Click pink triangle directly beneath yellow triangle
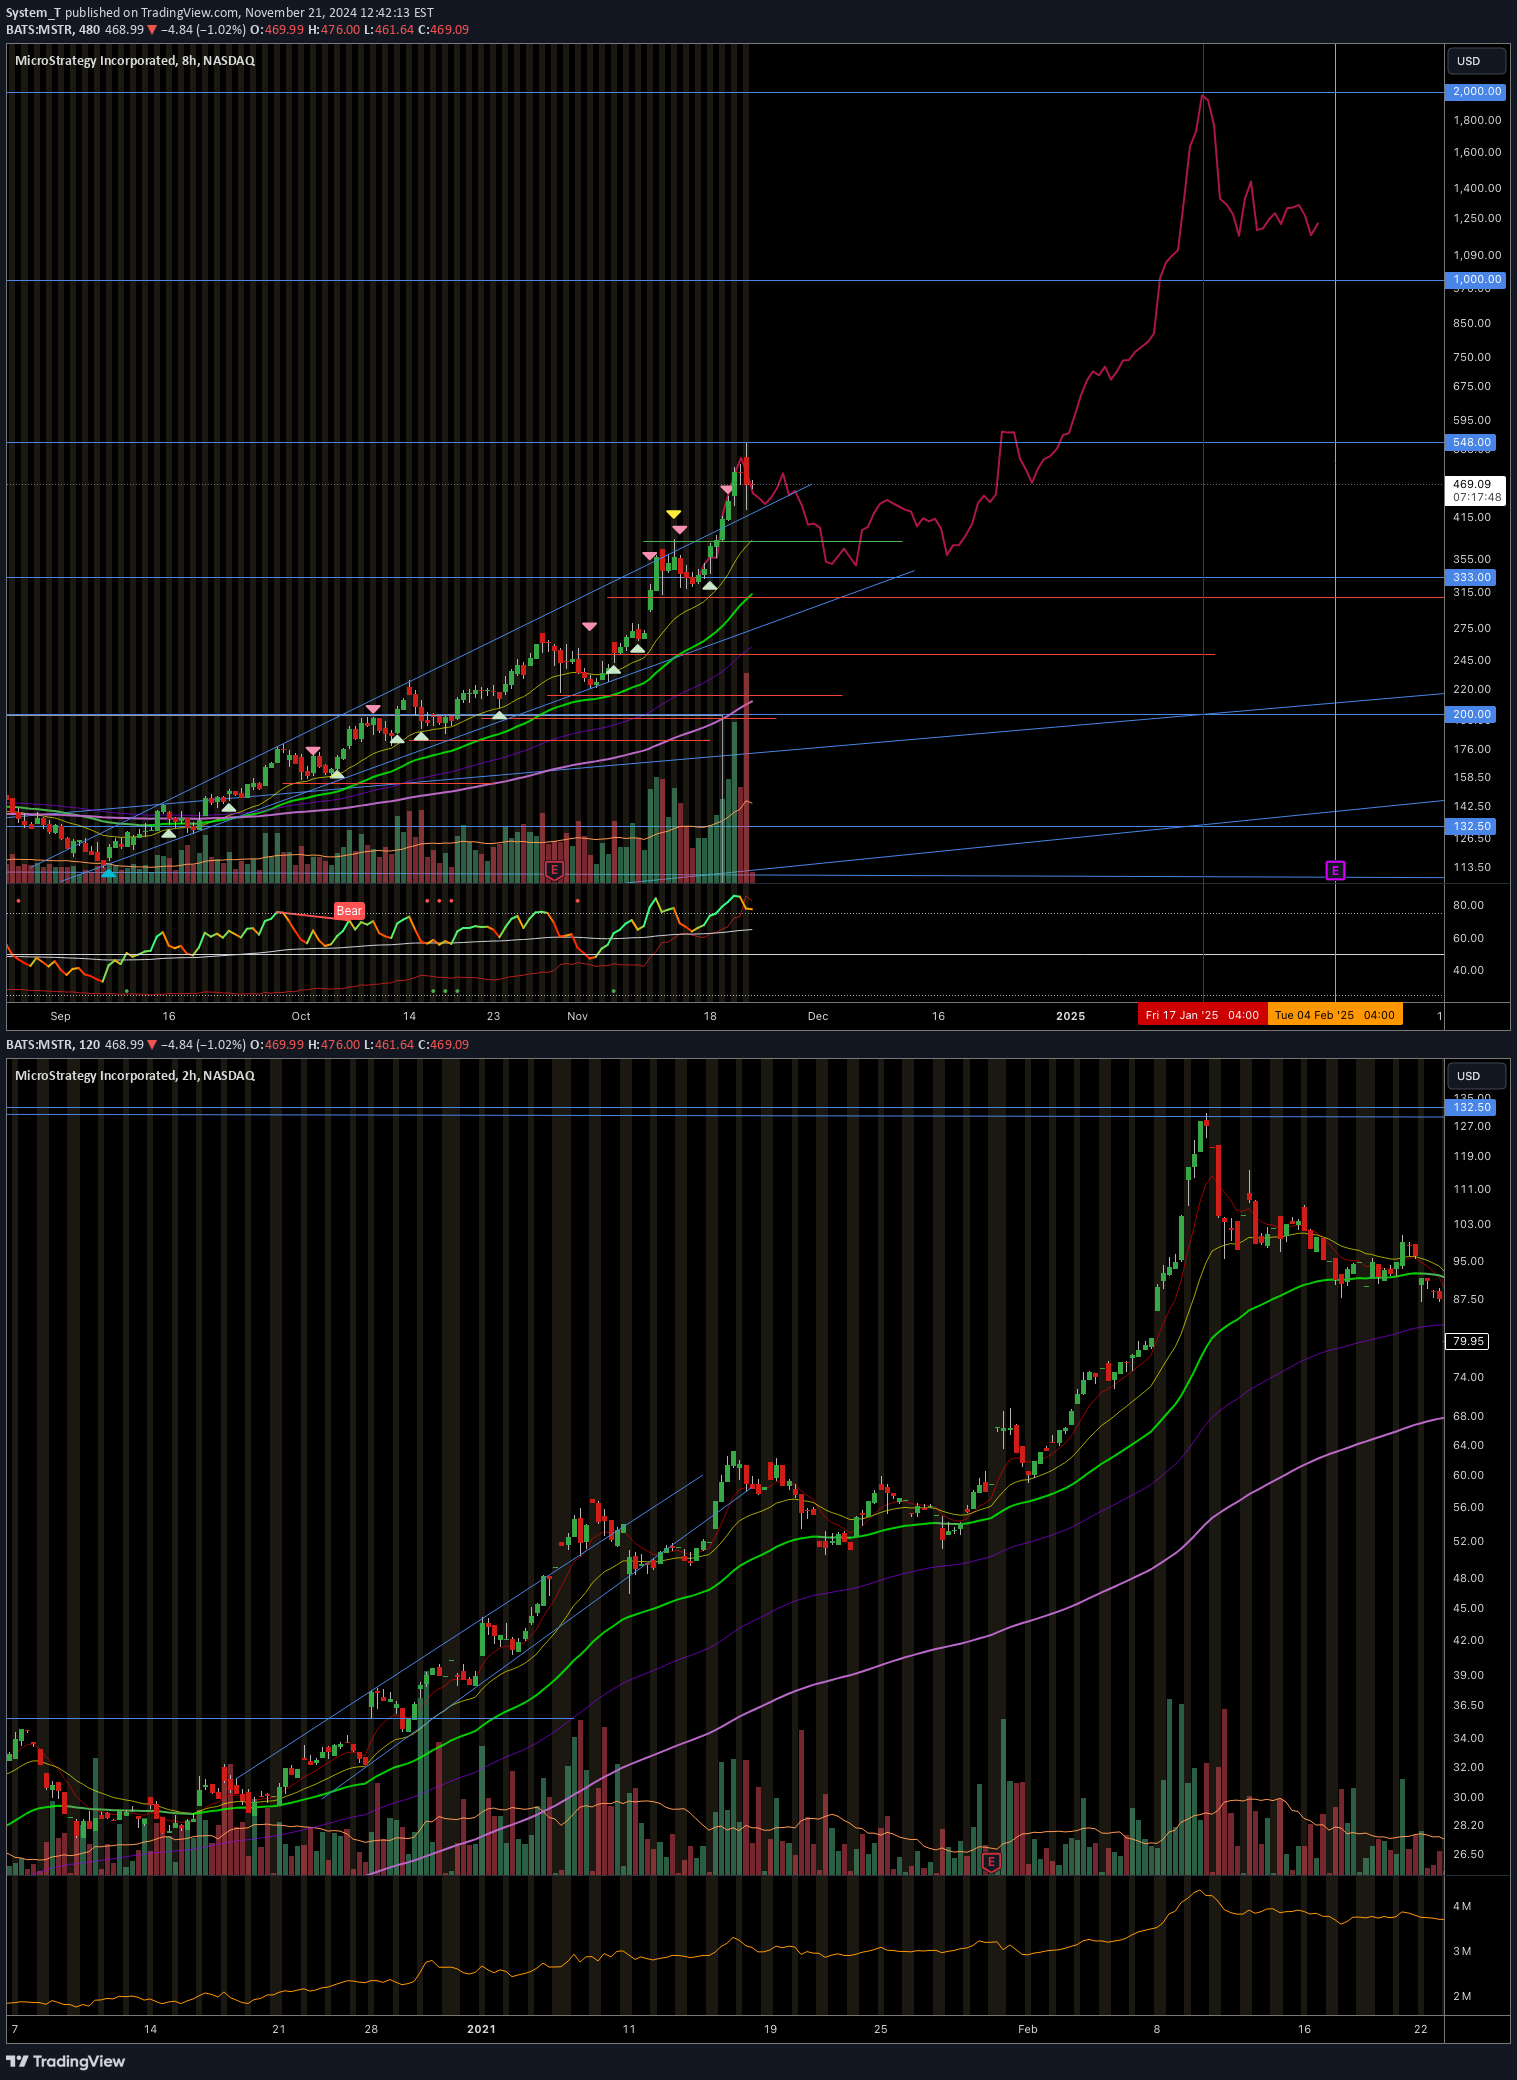The width and height of the screenshot is (1517, 2080). [x=679, y=529]
